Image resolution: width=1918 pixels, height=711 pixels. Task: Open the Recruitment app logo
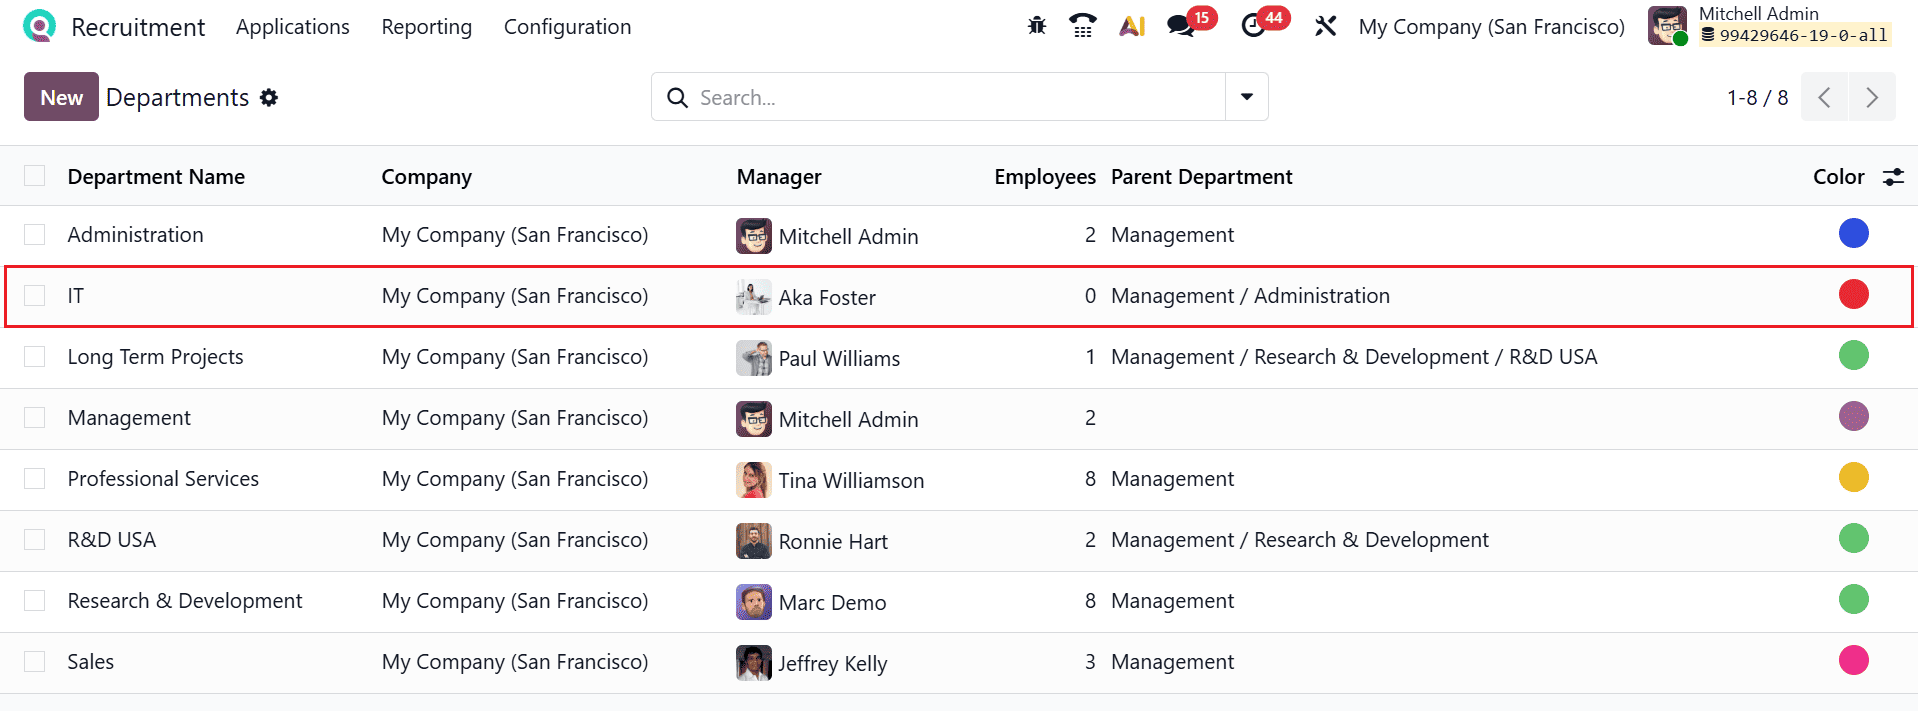click(x=39, y=26)
